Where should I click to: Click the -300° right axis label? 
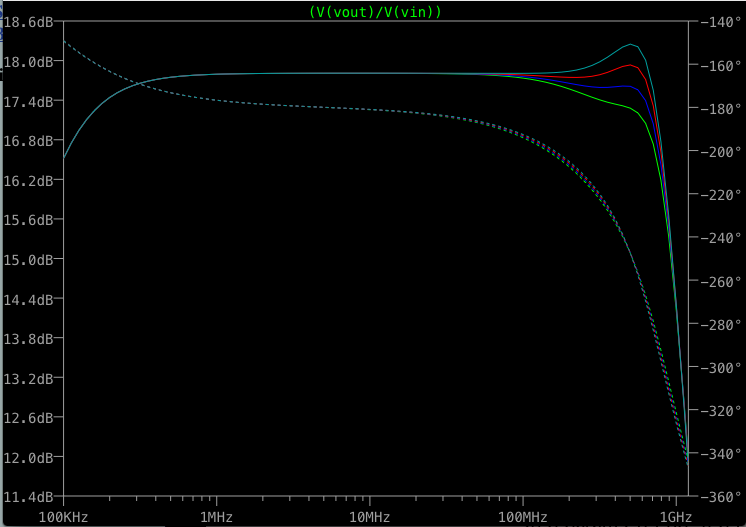tap(718, 367)
